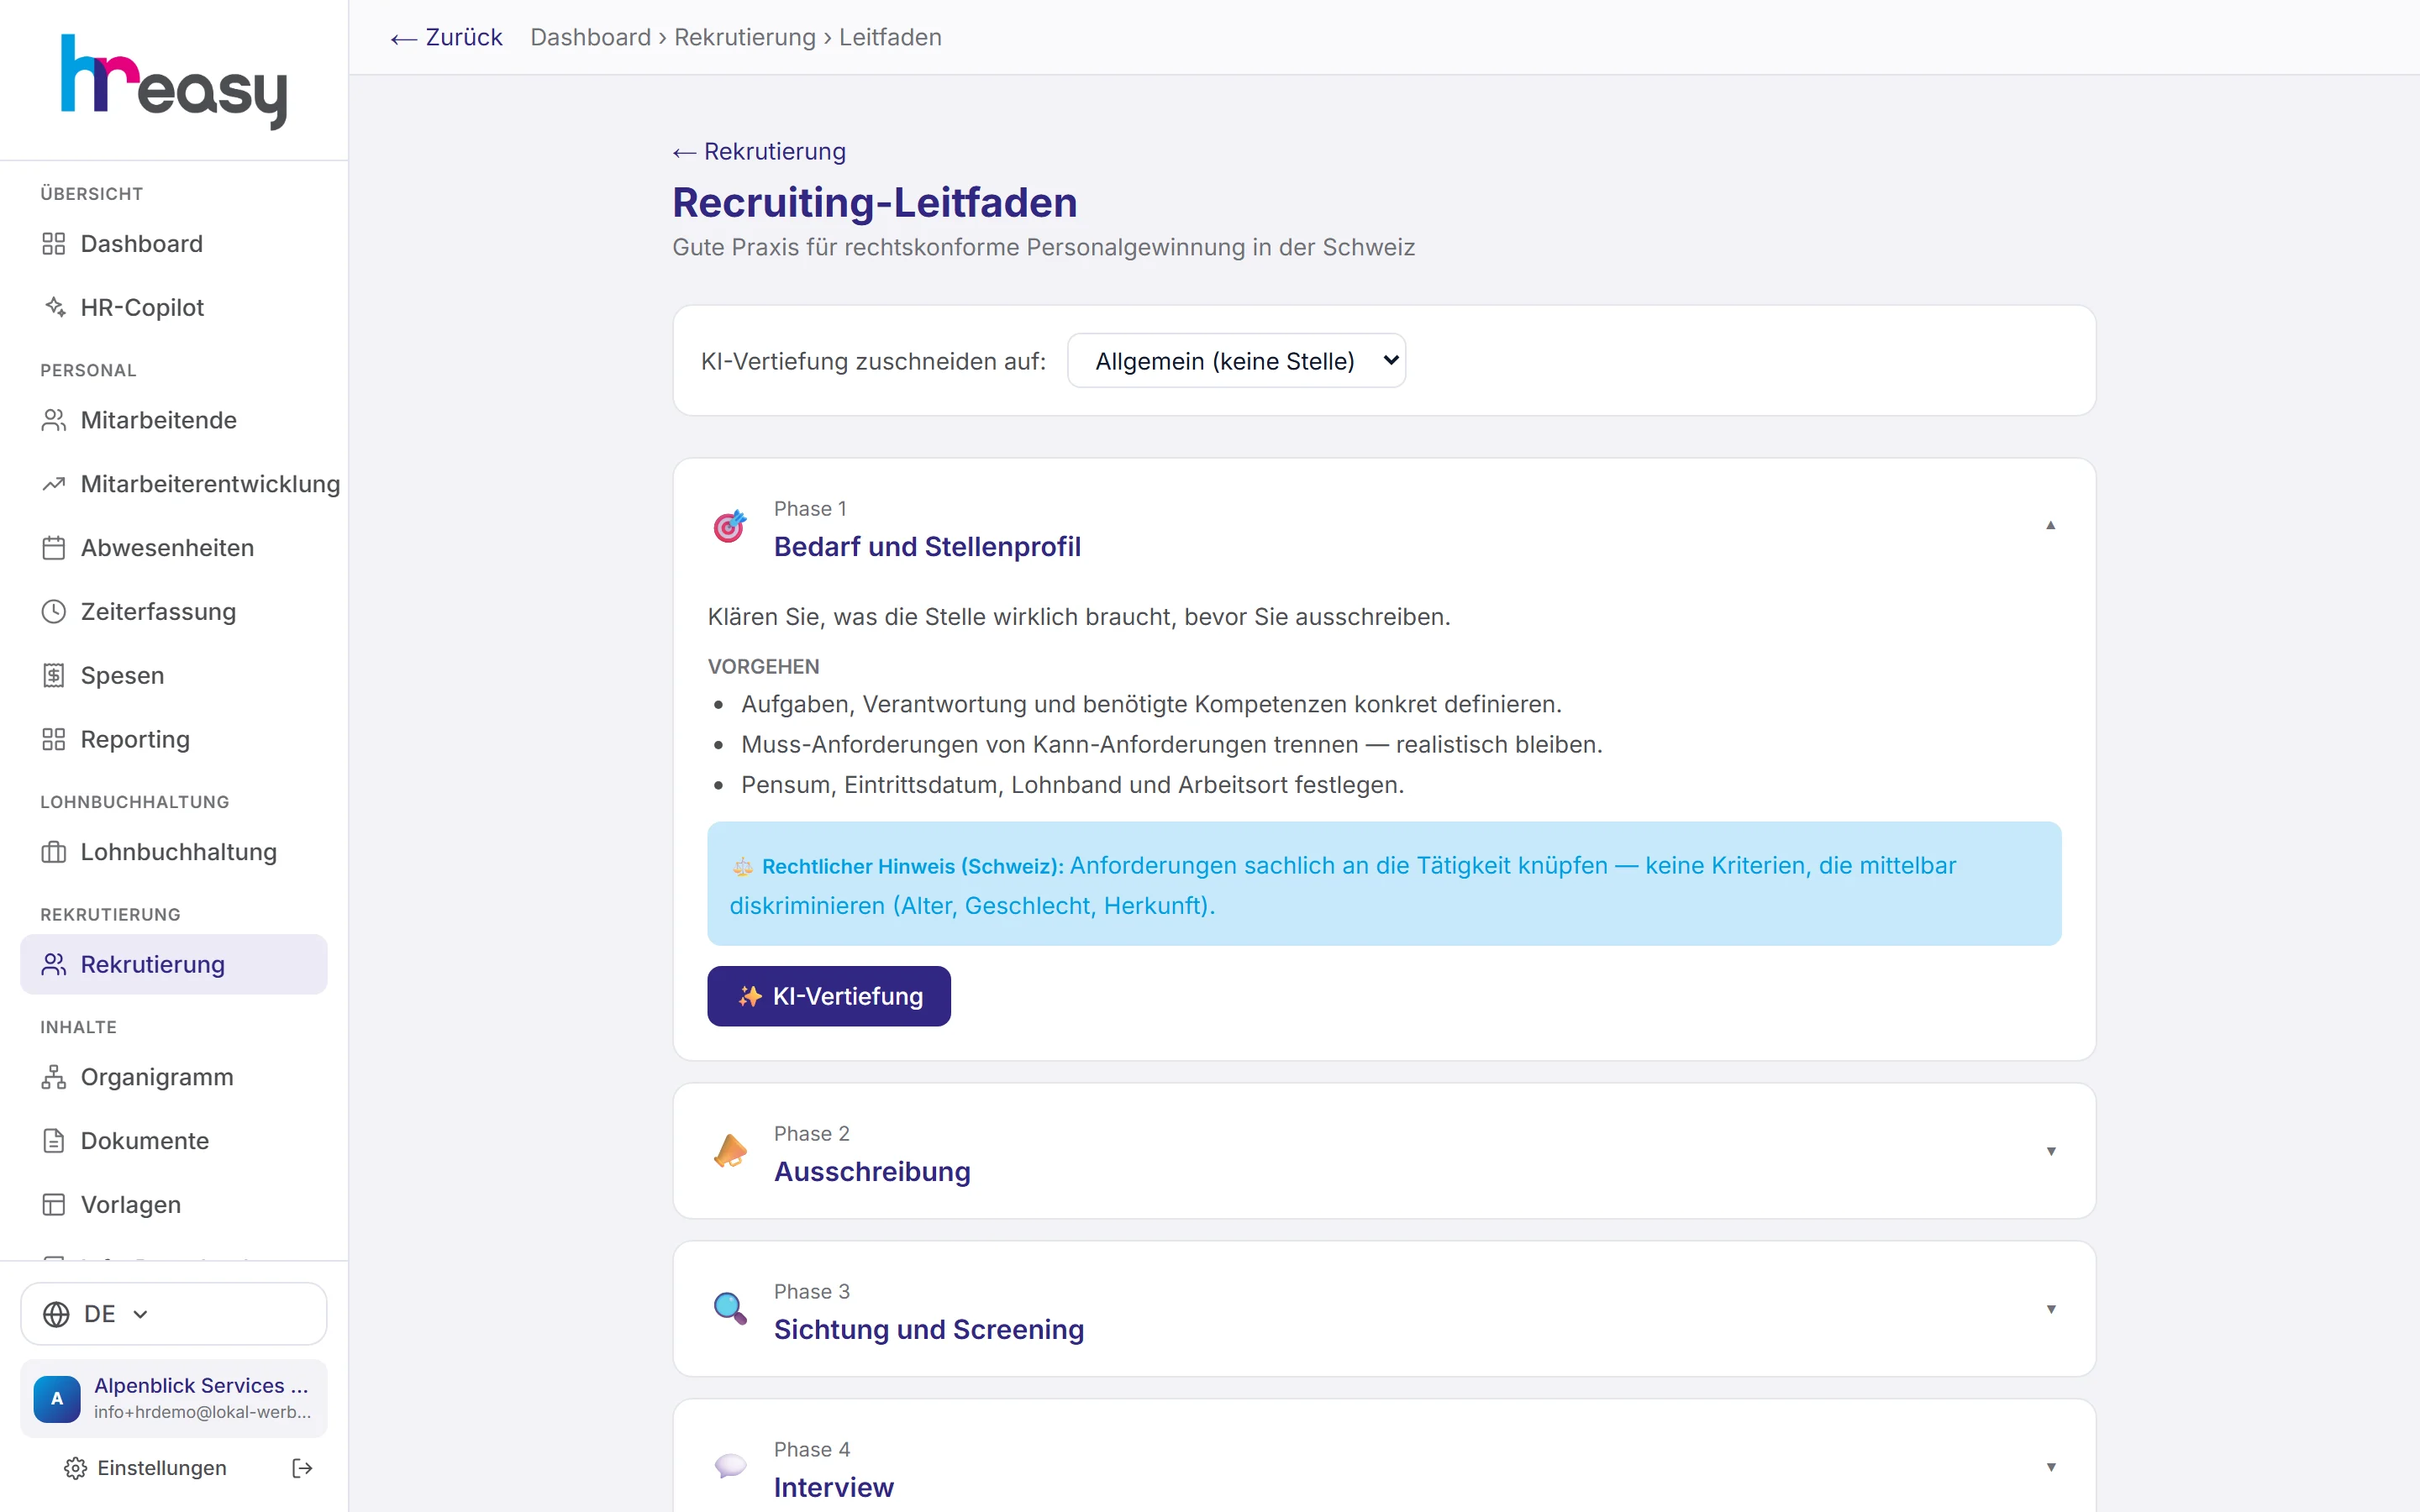Expand Phase 2 Ausschreibung
The height and width of the screenshot is (1512, 2420).
2050,1151
